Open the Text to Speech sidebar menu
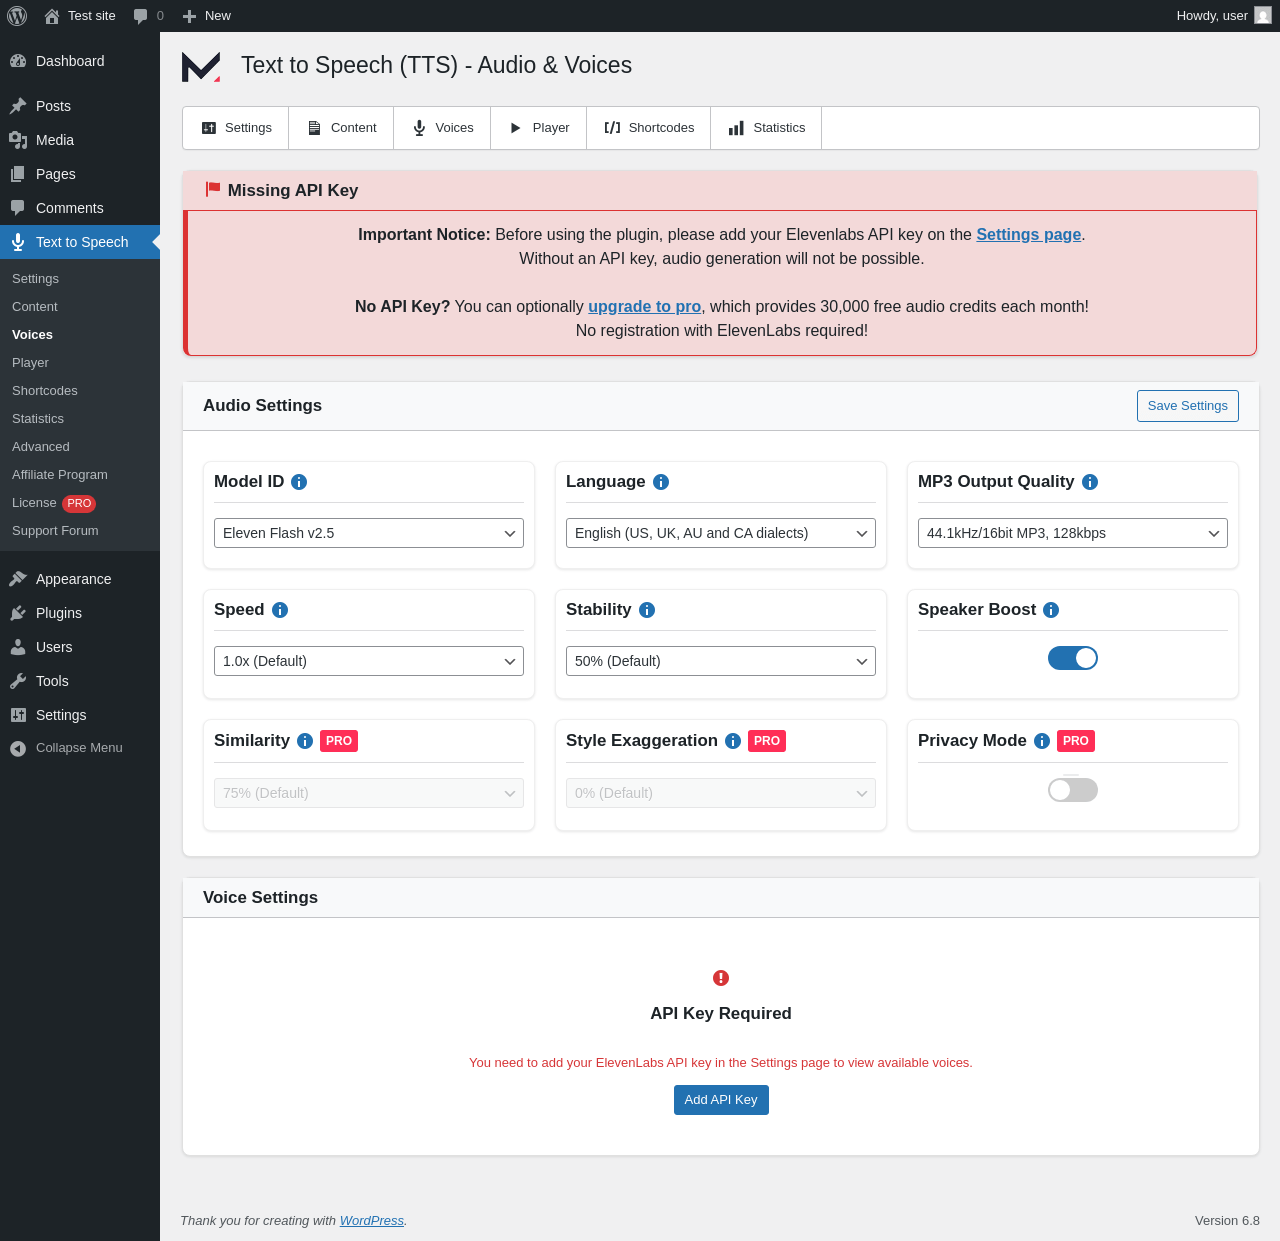The image size is (1280, 1241). click(x=80, y=242)
